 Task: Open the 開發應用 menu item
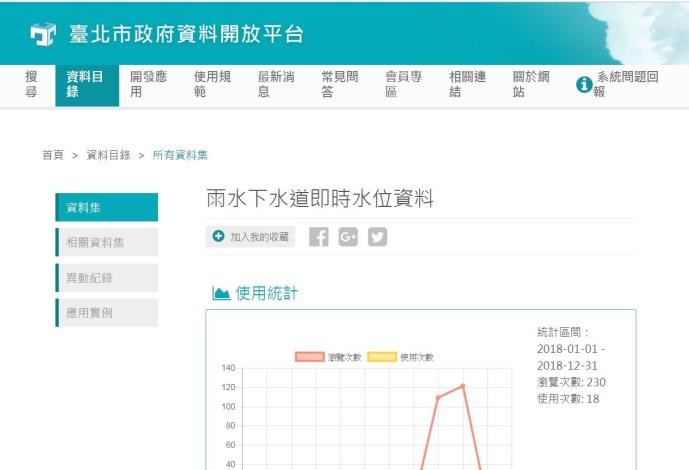149,84
